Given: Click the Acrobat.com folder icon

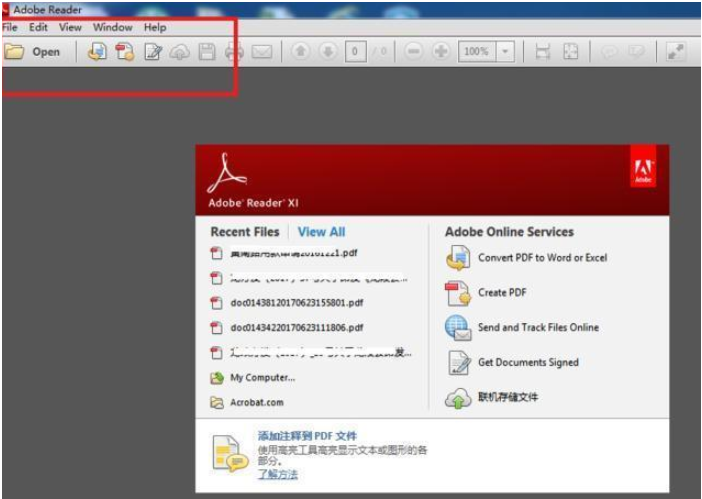Looking at the screenshot, I should click(217, 403).
